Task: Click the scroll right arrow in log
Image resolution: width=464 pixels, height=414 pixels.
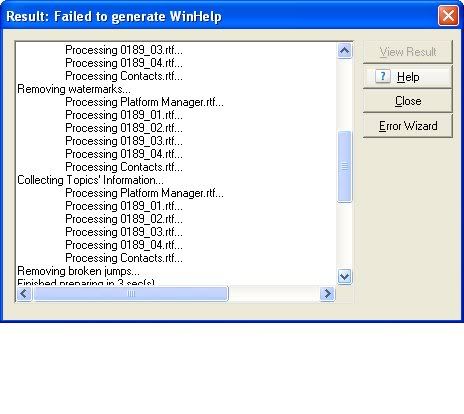Action: pyautogui.click(x=327, y=294)
